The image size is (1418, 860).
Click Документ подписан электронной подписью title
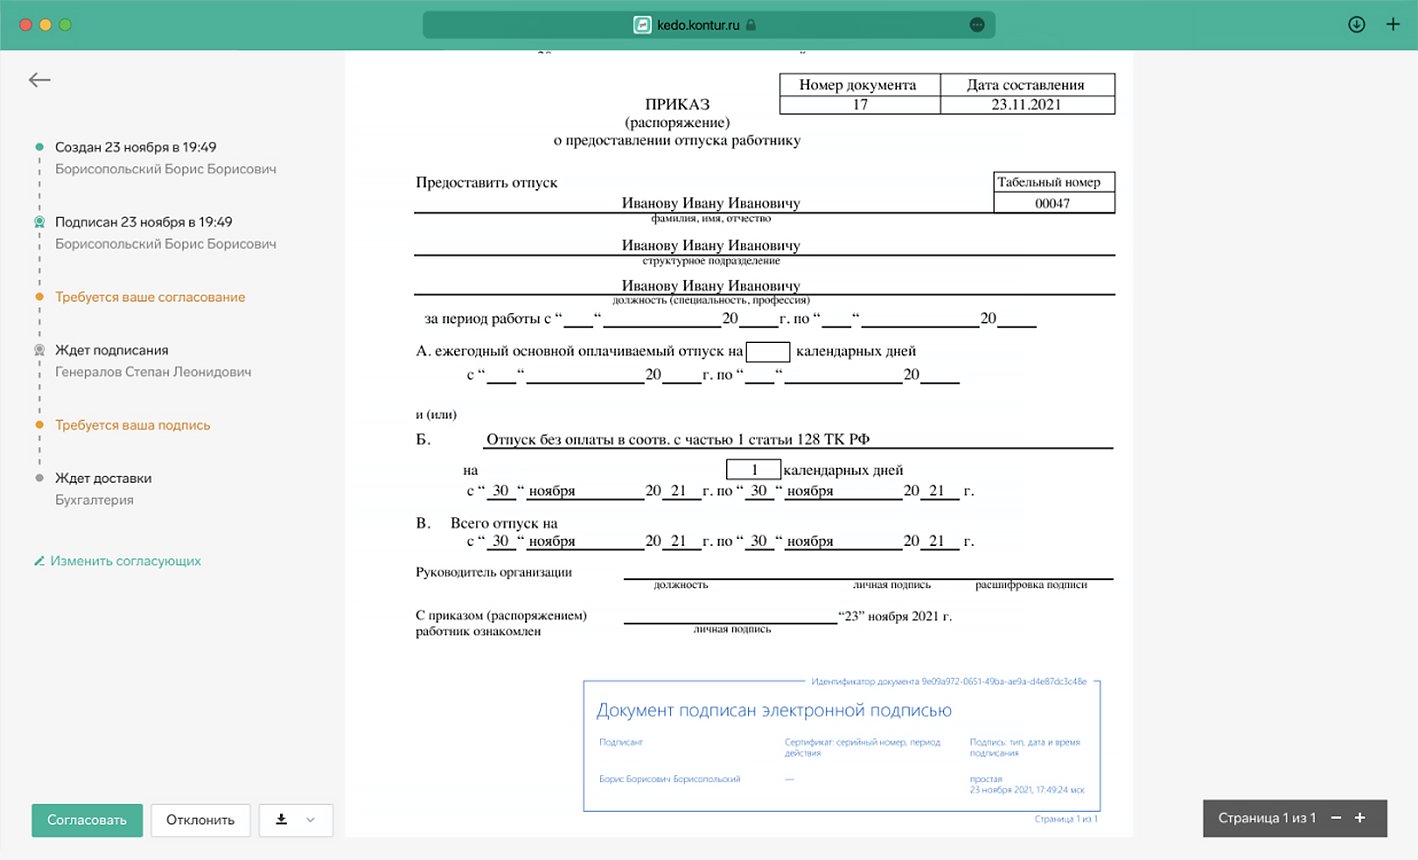coord(774,711)
